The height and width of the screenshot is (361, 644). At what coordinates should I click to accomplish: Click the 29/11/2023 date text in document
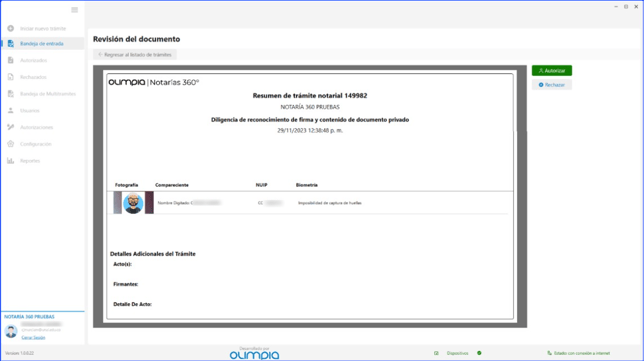[x=310, y=130]
